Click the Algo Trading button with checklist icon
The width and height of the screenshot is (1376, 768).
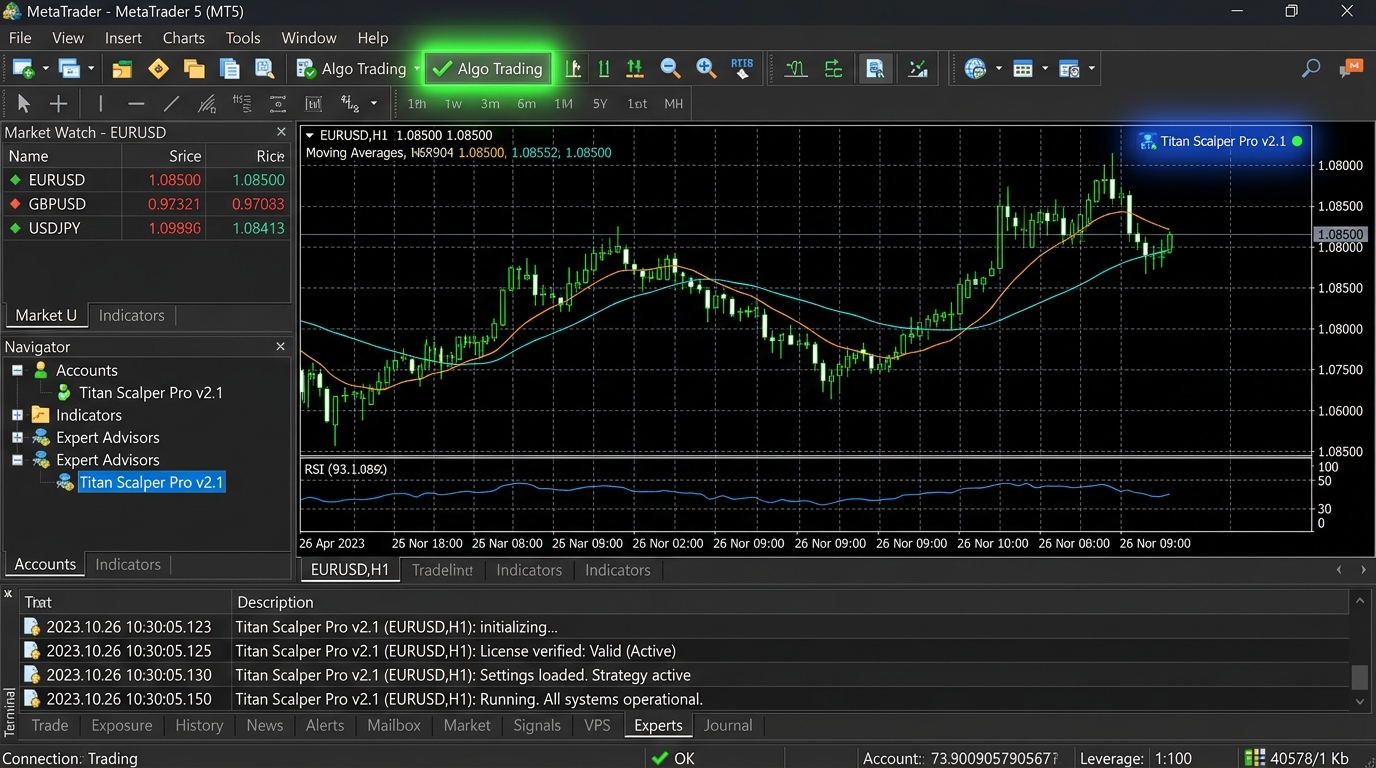point(351,69)
